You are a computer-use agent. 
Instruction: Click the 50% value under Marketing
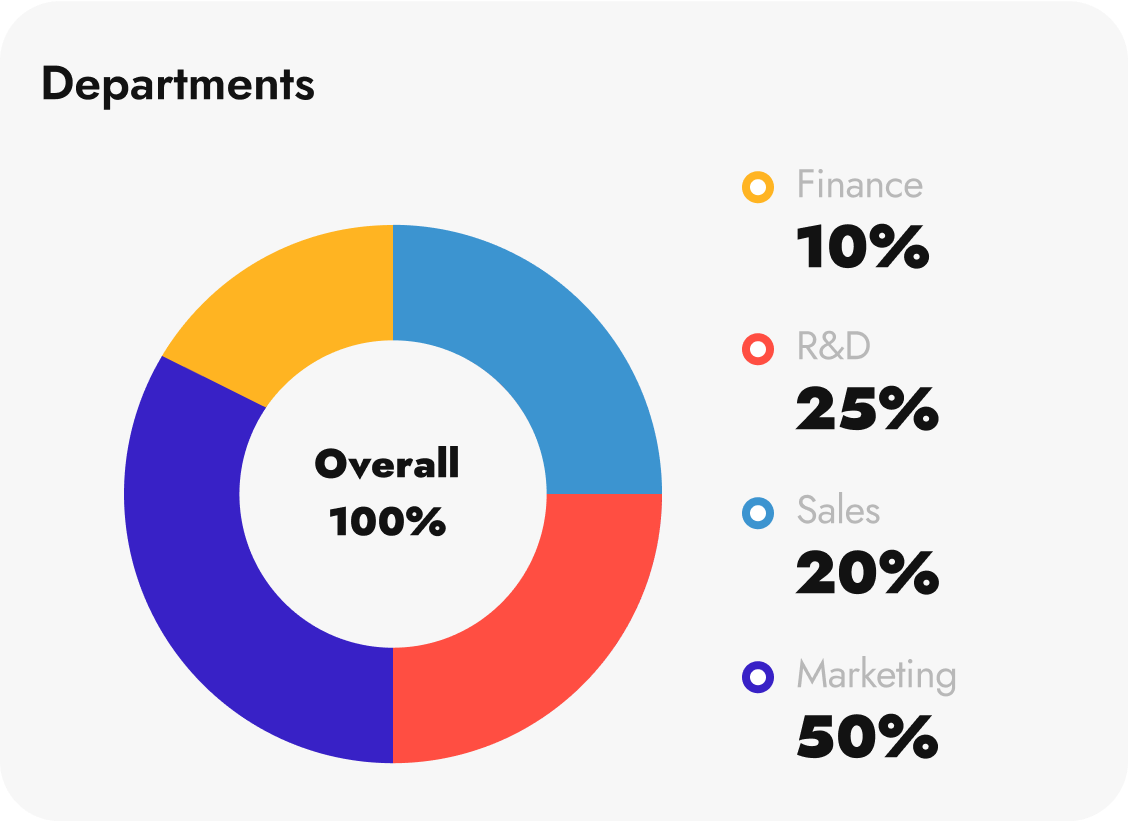click(867, 737)
